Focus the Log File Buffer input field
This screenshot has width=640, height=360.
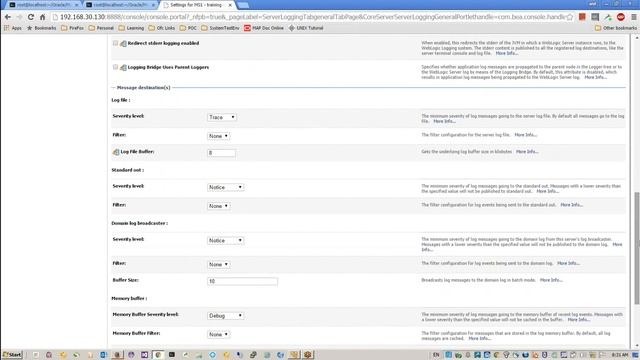click(x=221, y=153)
